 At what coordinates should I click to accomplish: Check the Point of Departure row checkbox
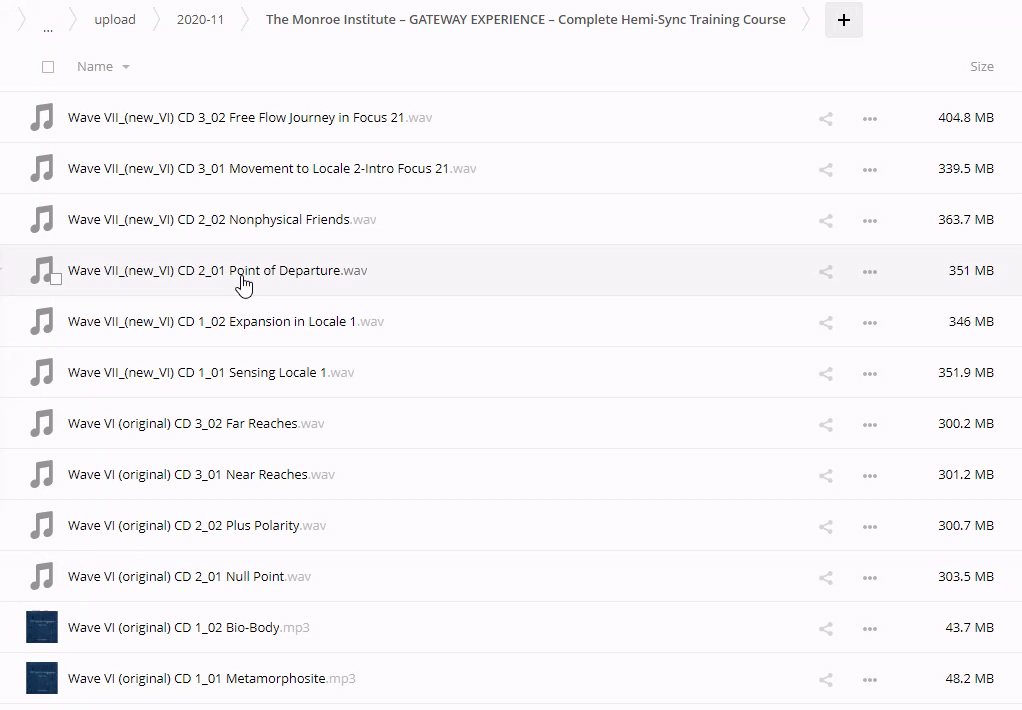[x=56, y=279]
